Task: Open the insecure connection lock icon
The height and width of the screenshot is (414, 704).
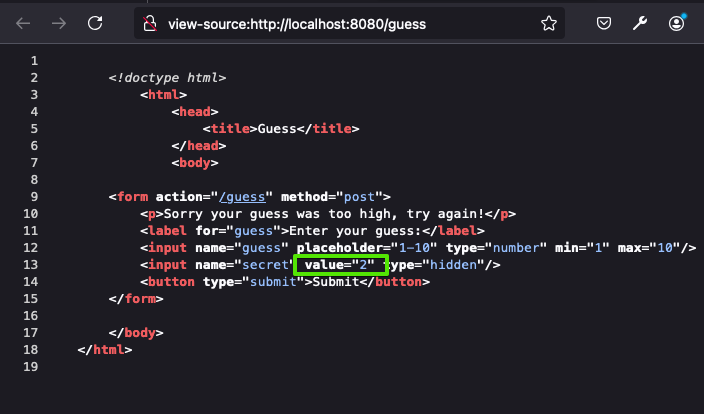Action: click(x=150, y=23)
